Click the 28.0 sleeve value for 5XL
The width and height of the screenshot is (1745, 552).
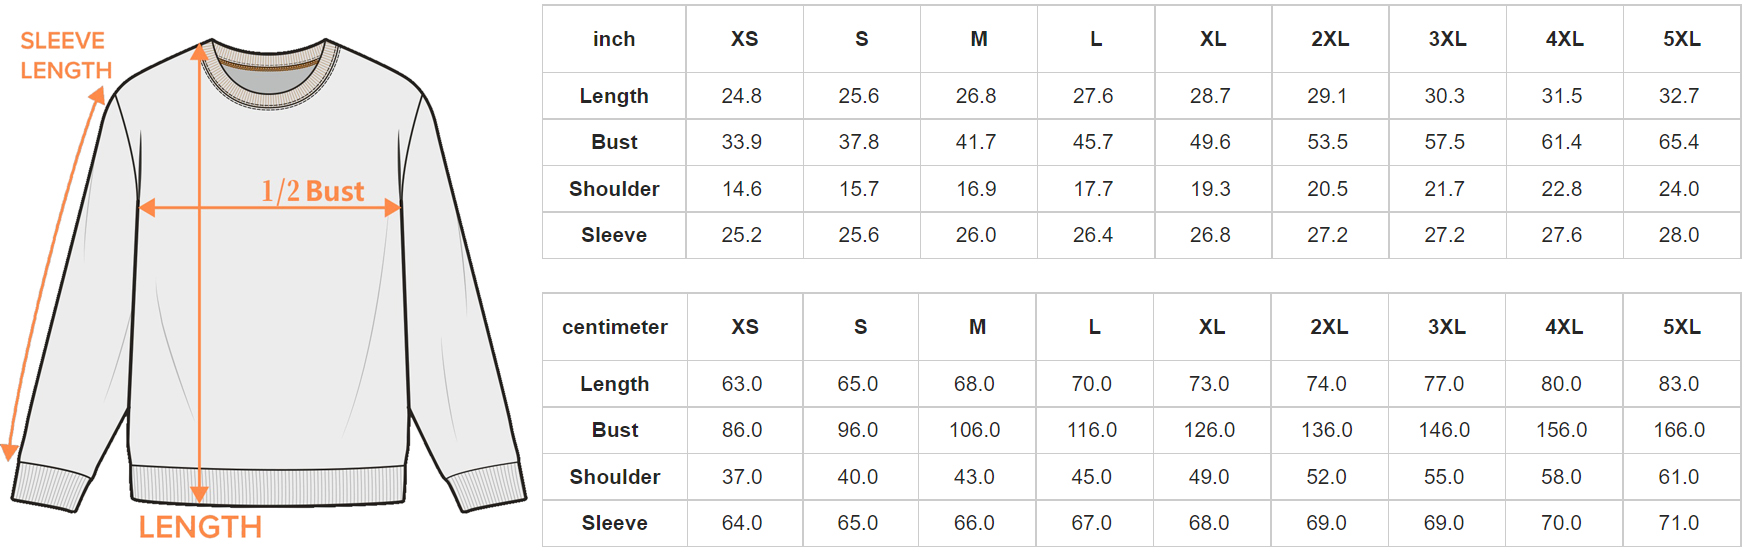(x=1679, y=235)
